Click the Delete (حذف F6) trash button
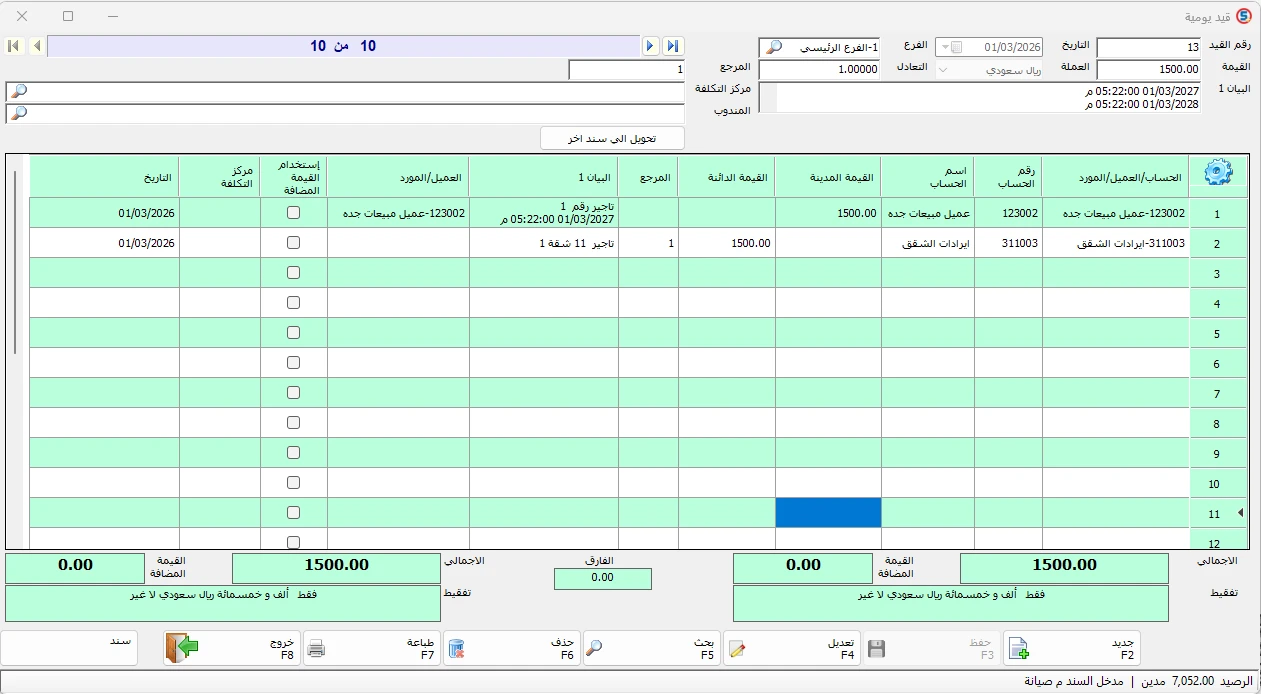This screenshot has width=1261, height=694. click(512, 648)
